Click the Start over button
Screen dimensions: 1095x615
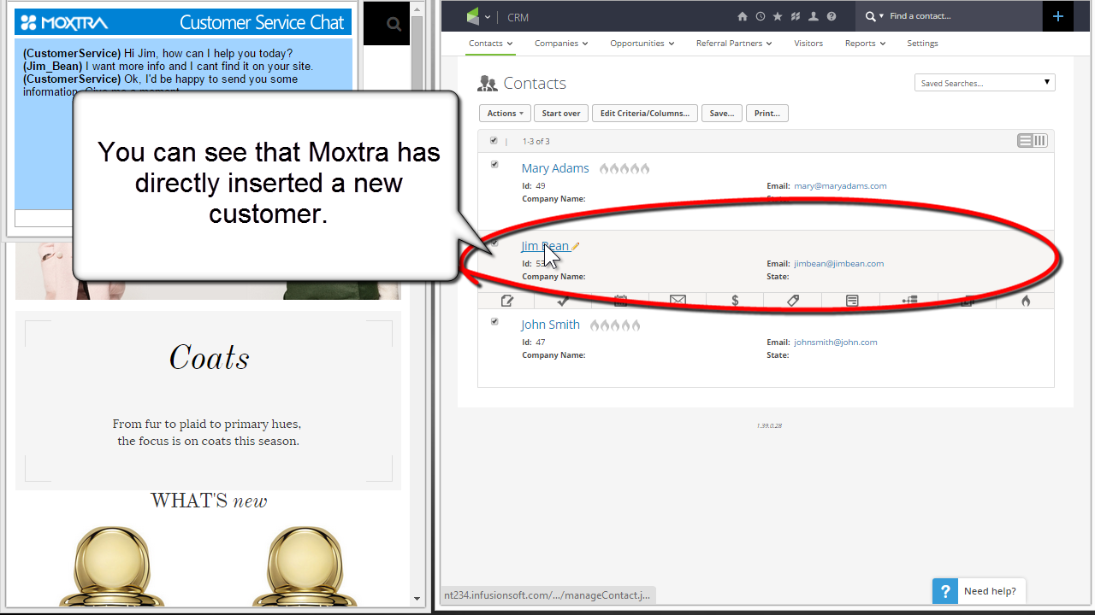(x=561, y=113)
